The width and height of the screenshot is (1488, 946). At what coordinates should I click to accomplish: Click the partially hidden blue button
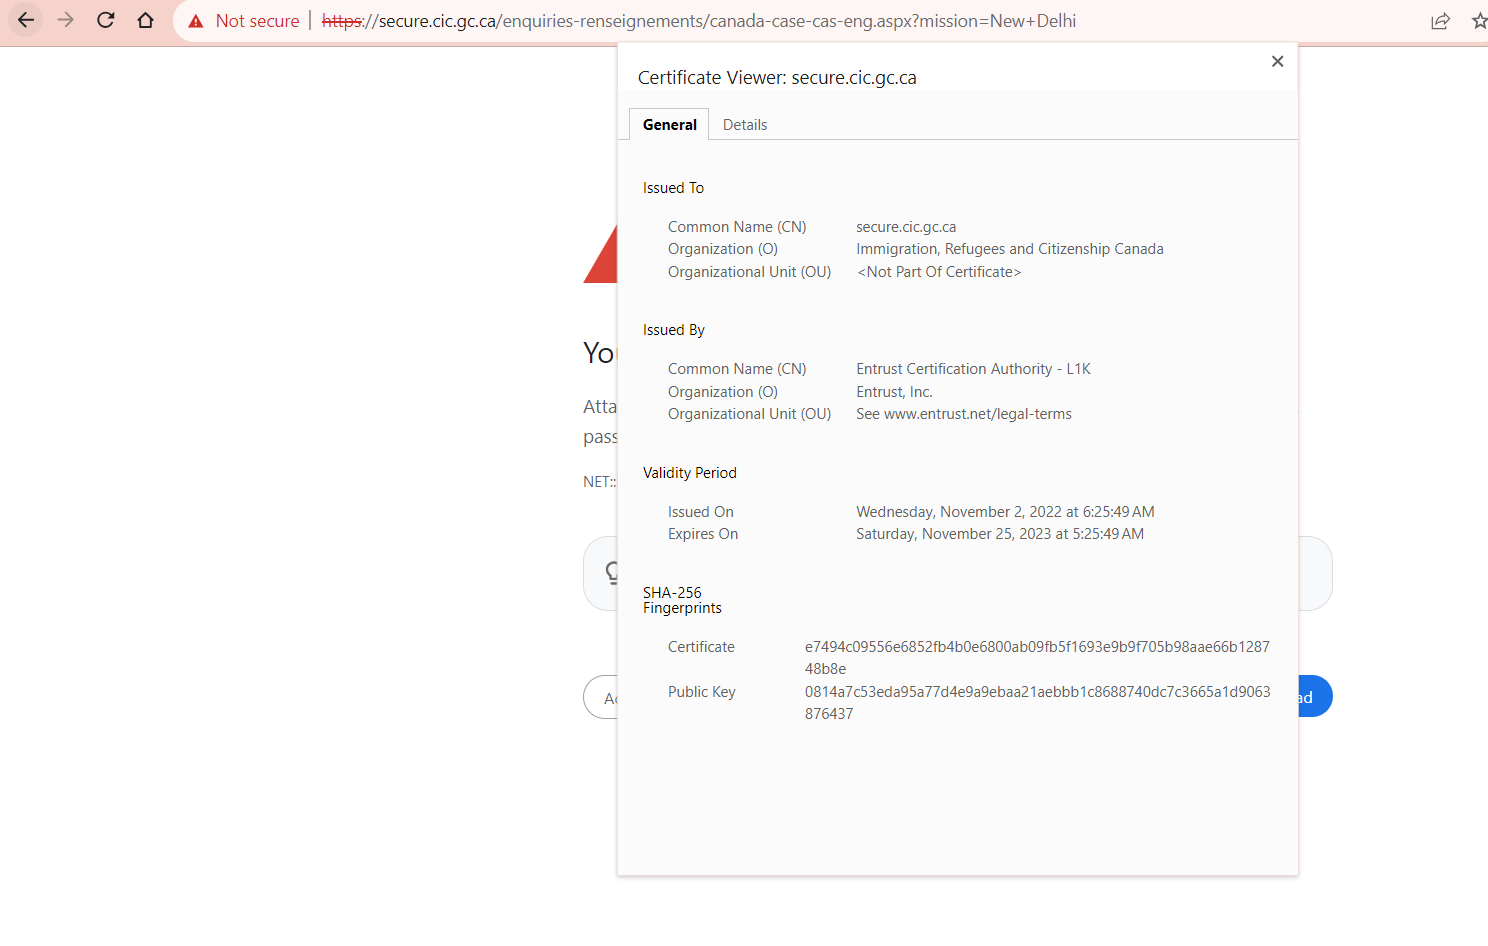pyautogui.click(x=1314, y=697)
